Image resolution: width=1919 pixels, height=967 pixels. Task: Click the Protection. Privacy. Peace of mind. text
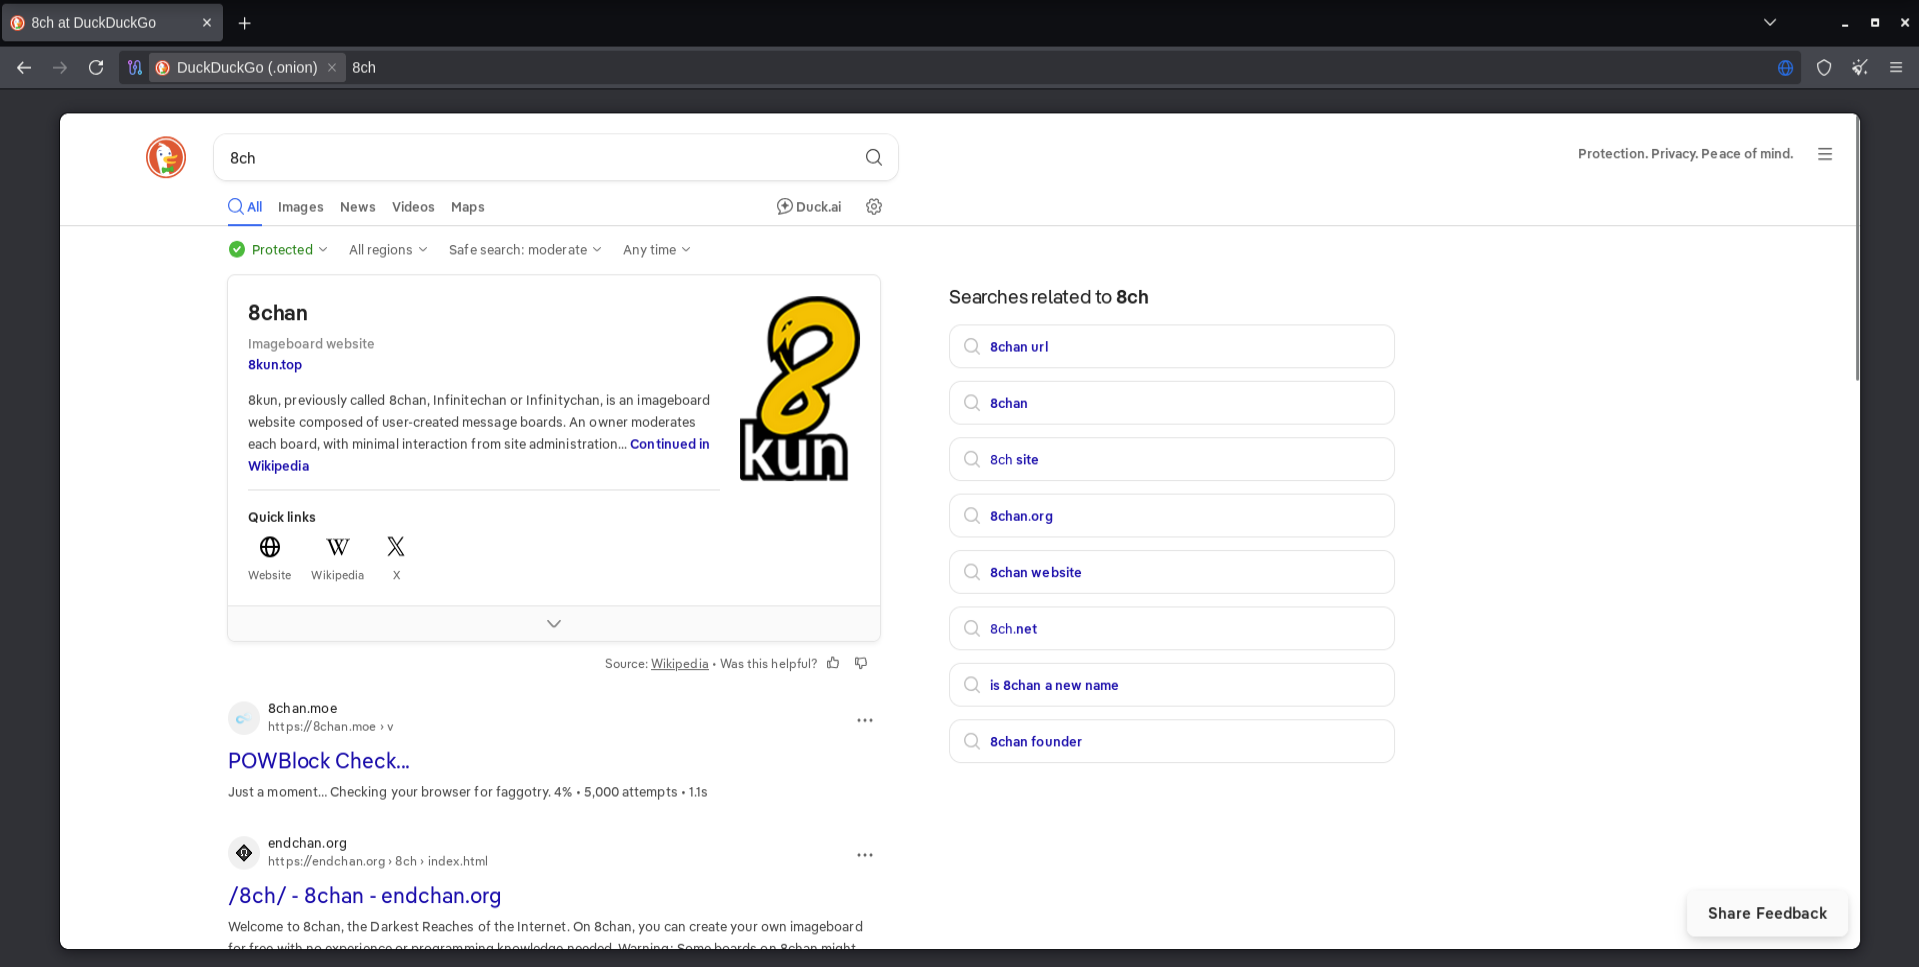pyautogui.click(x=1686, y=154)
